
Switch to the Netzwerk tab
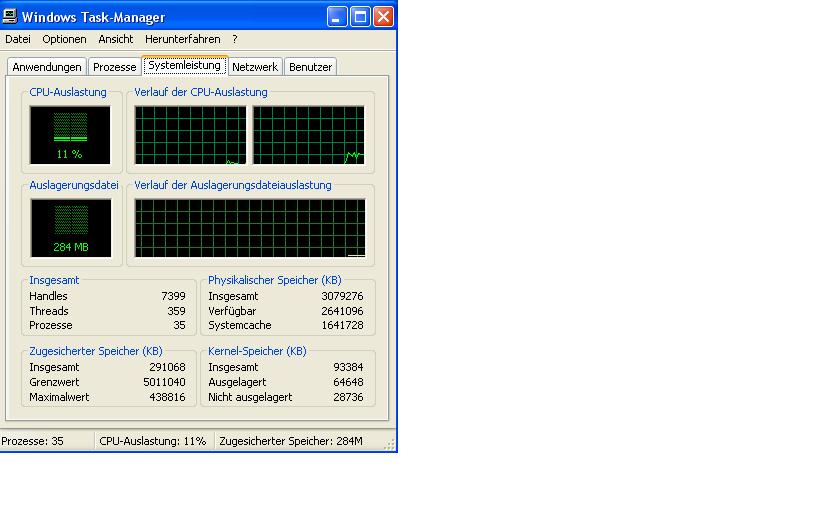coord(255,67)
